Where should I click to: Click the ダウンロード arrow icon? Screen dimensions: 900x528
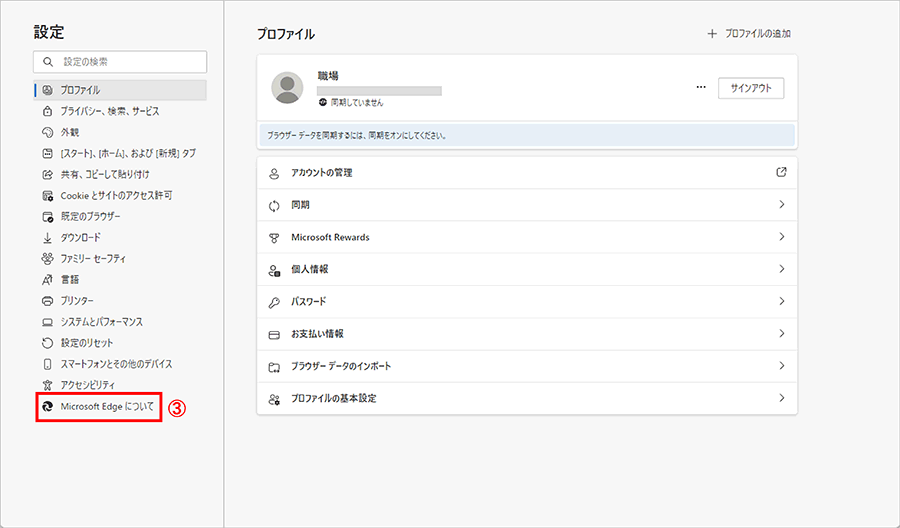click(x=48, y=238)
